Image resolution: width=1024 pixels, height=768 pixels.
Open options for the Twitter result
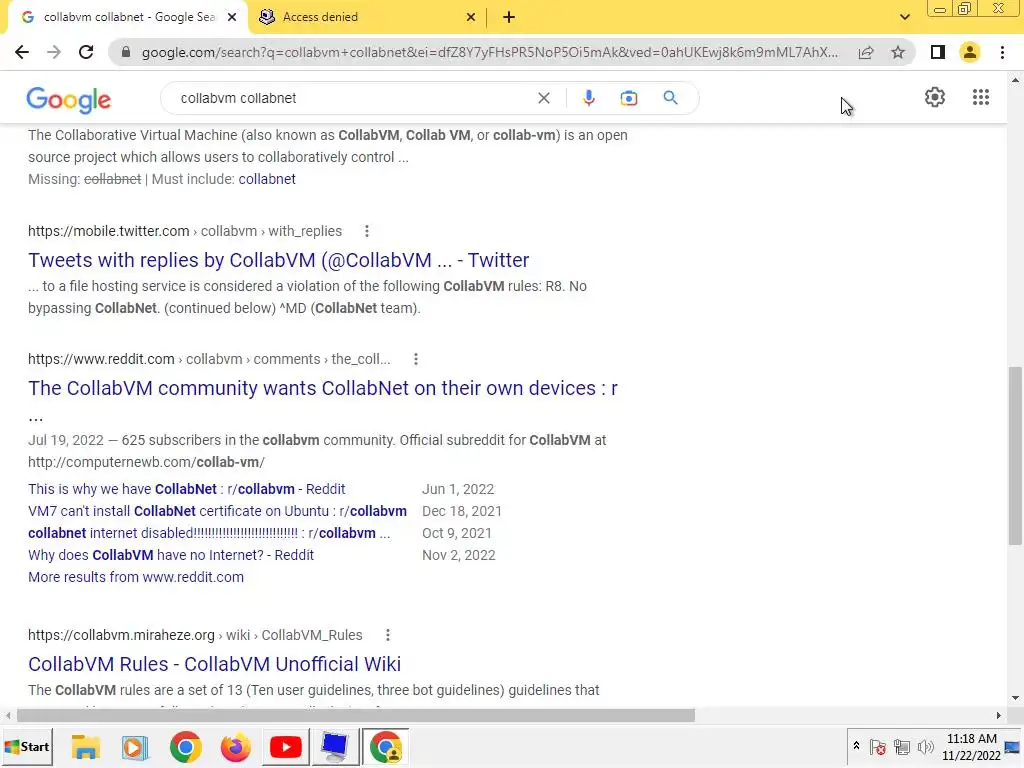pyautogui.click(x=366, y=231)
